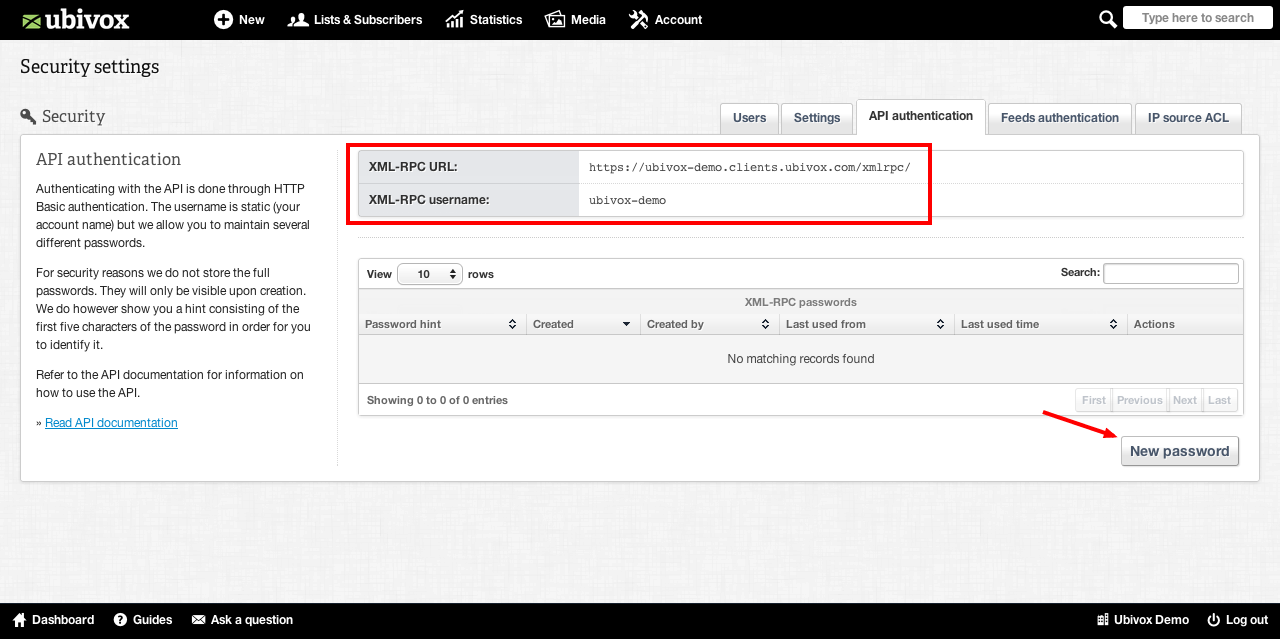The width and height of the screenshot is (1280, 639).
Task: Sort by Created column
Action: coord(583,324)
